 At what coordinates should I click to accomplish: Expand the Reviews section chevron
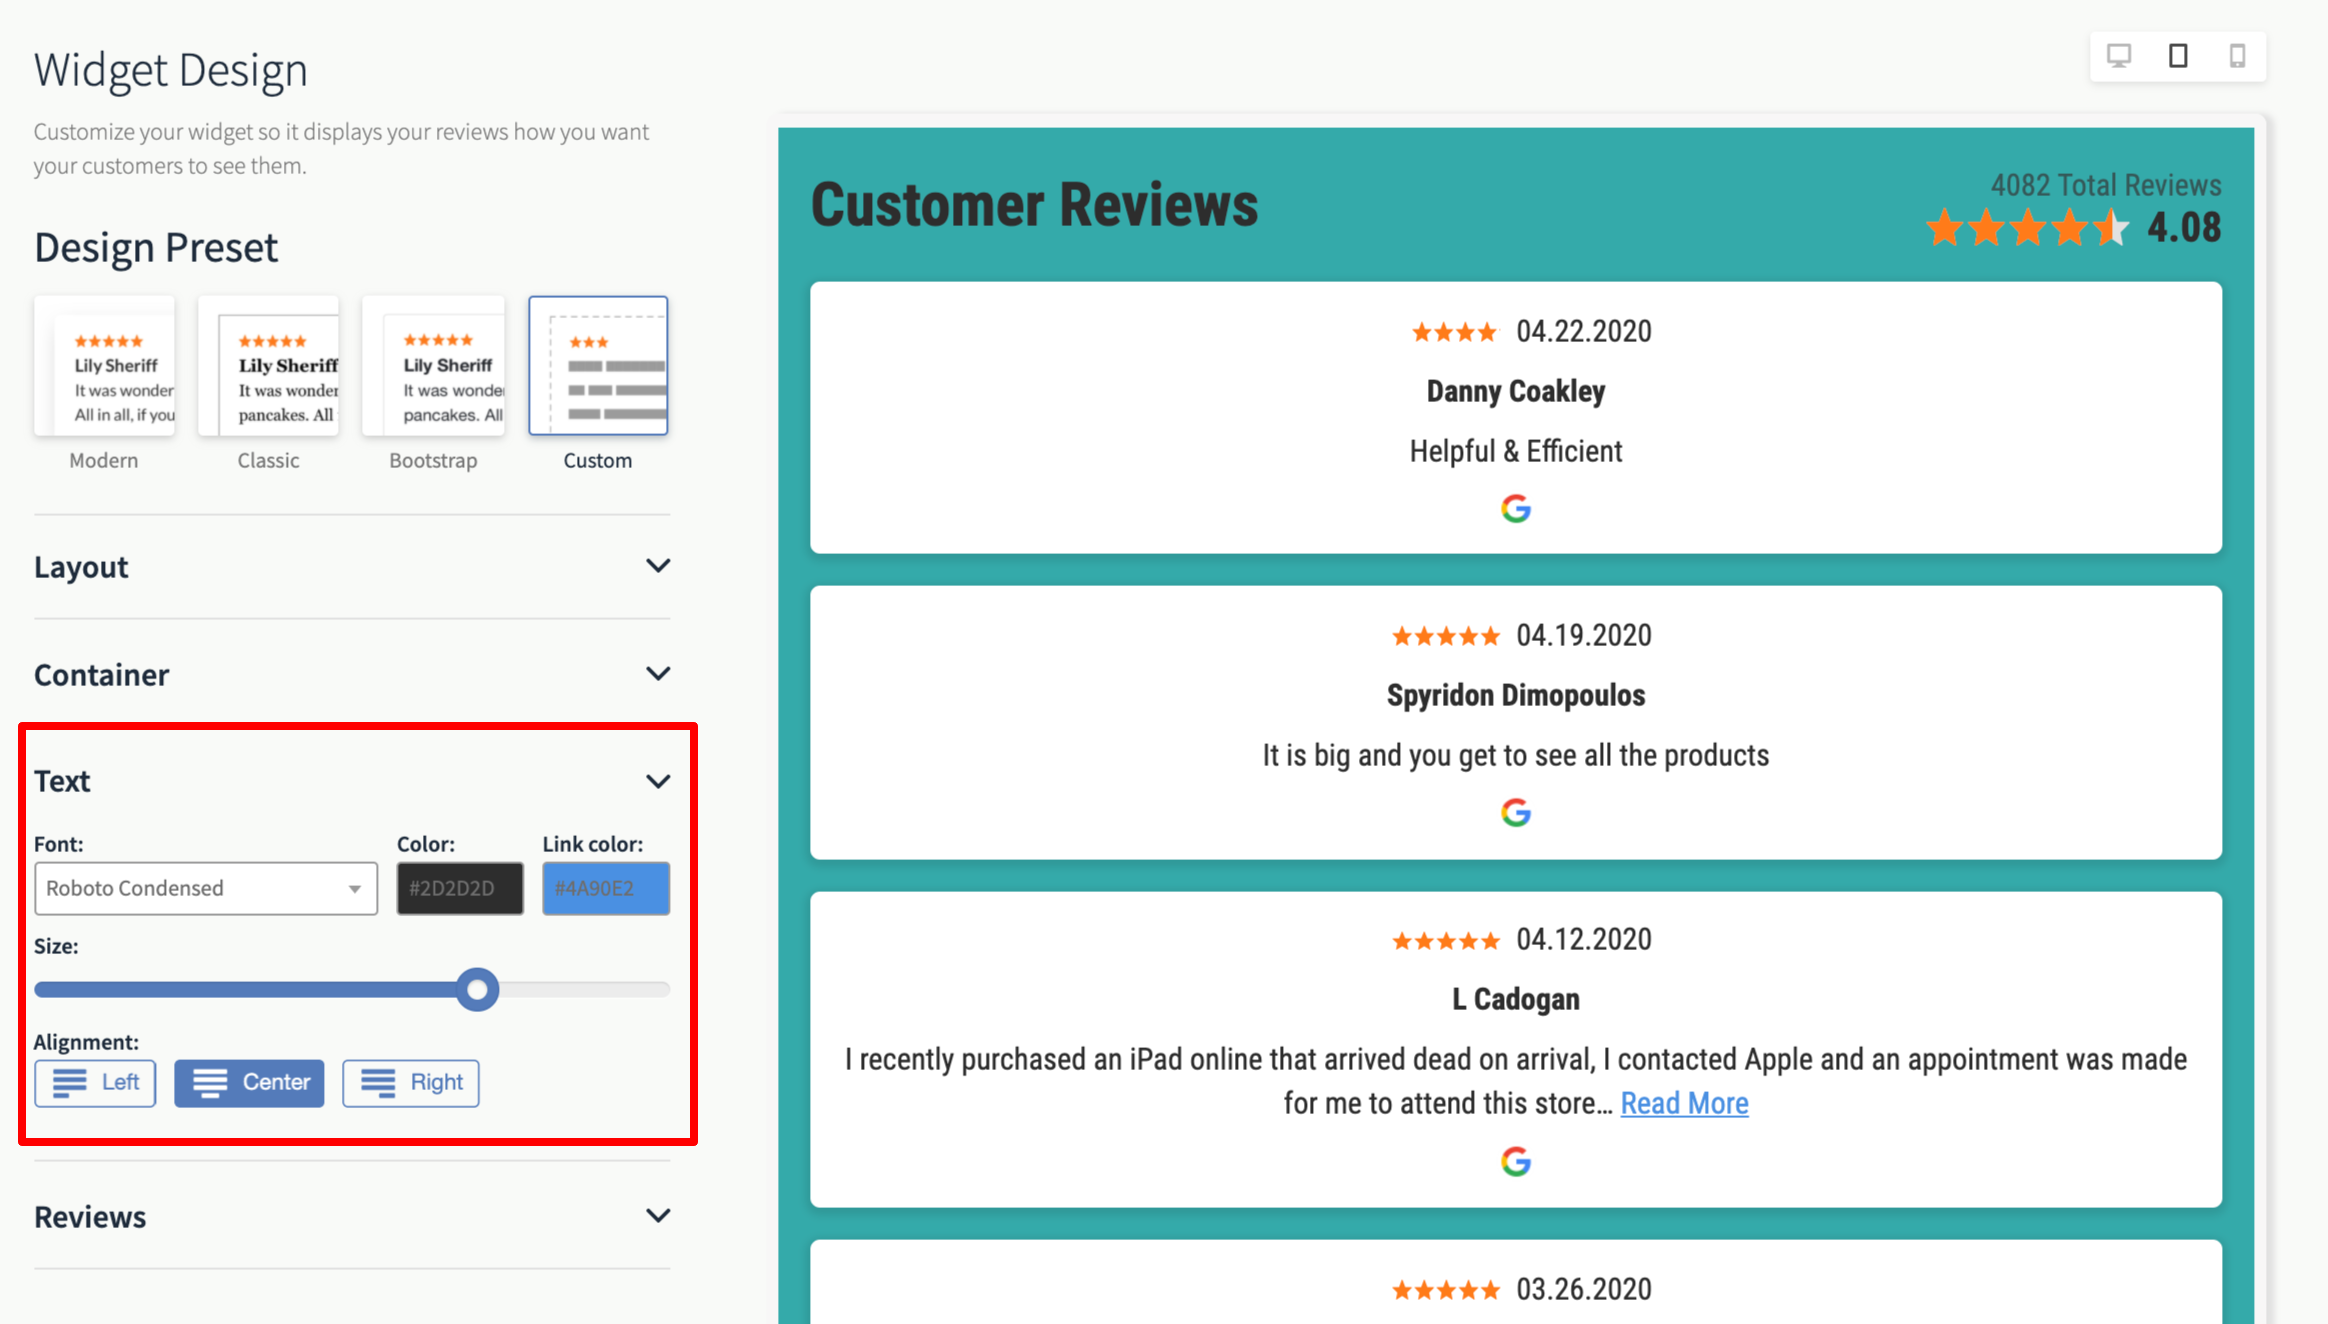[x=657, y=1216]
